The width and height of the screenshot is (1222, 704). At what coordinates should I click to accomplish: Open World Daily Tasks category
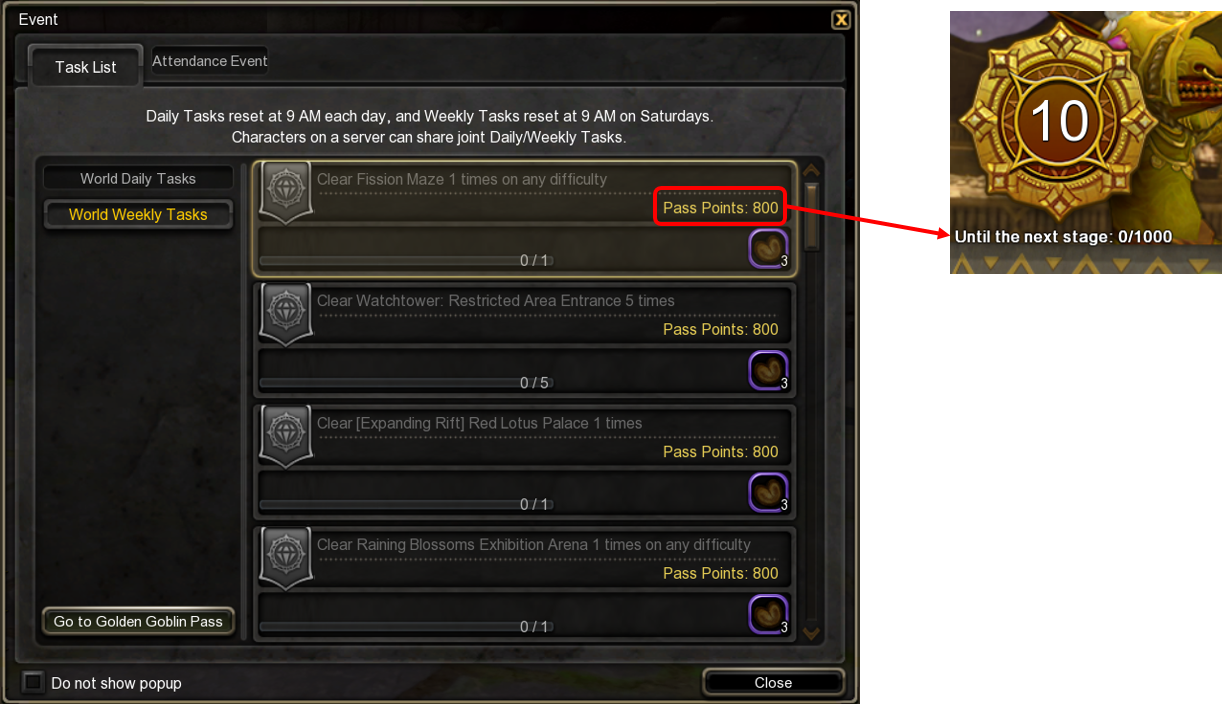tap(138, 178)
